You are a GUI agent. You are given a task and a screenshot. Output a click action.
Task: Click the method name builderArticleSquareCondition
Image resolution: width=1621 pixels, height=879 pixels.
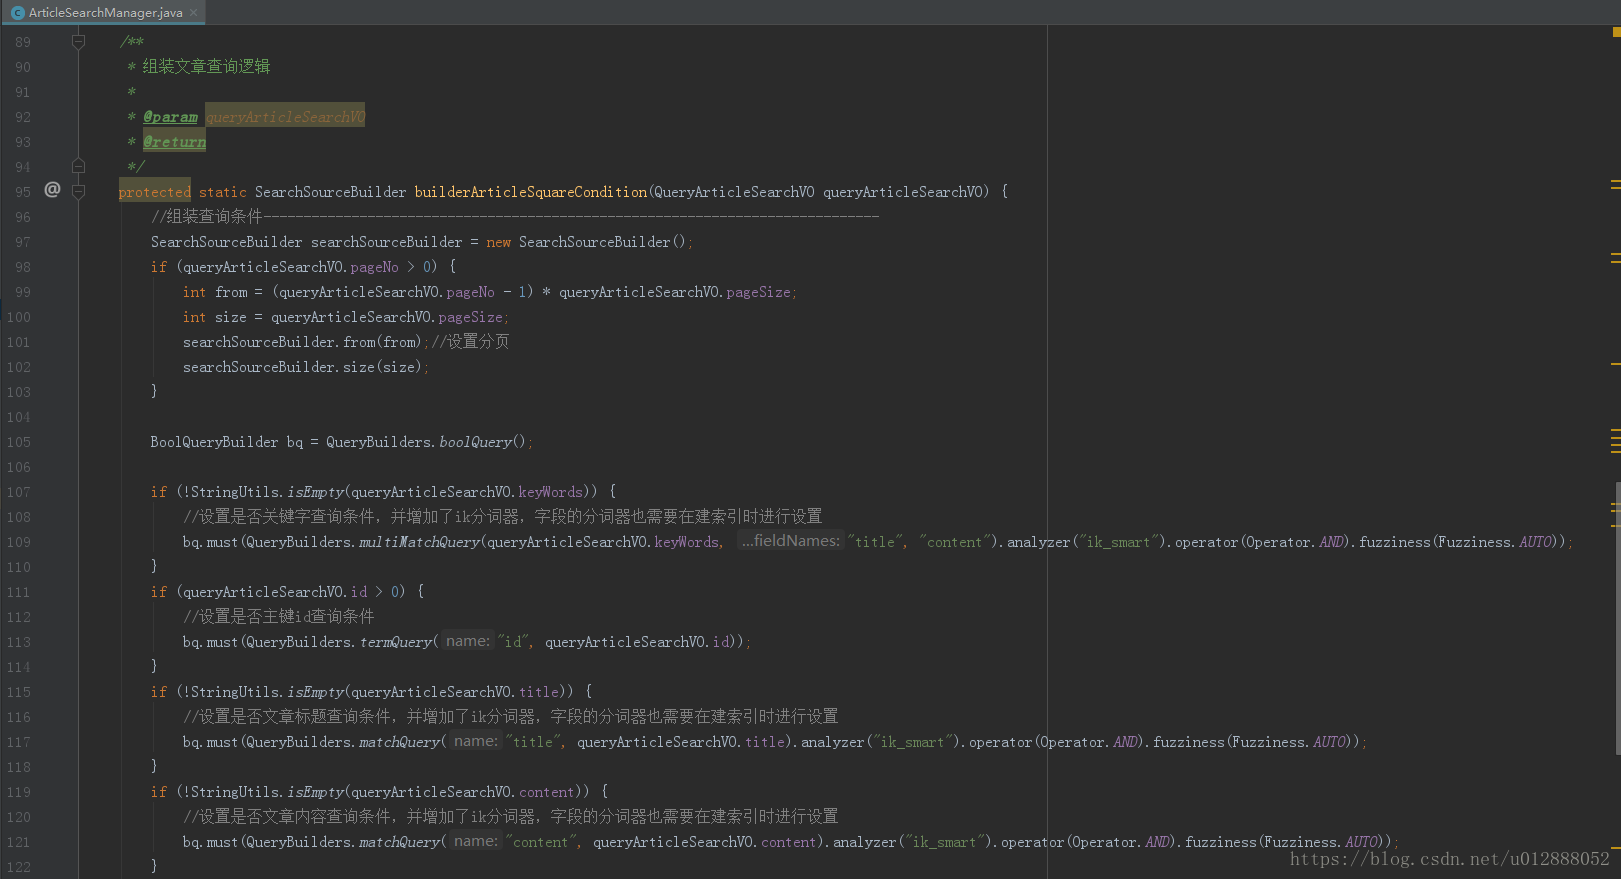[x=531, y=192]
